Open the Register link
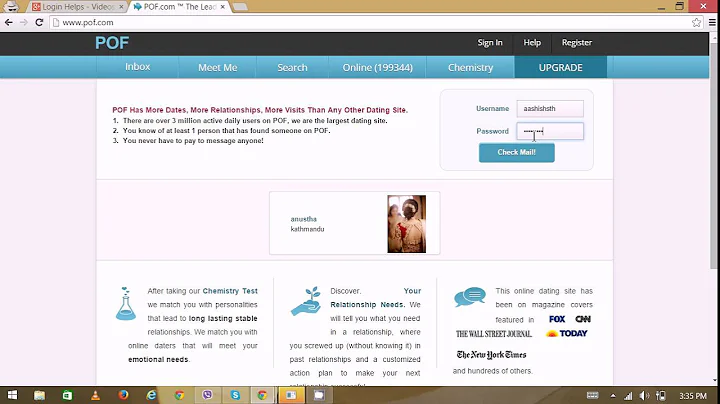 (576, 43)
